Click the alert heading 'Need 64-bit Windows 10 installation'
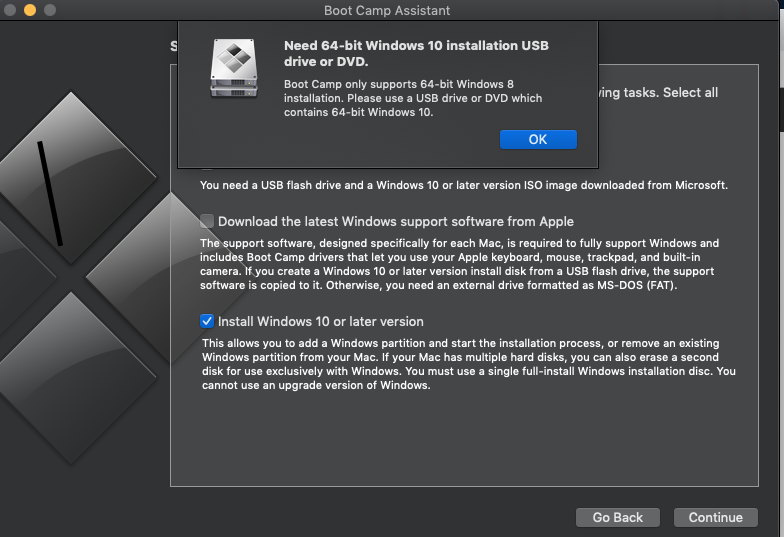 tap(416, 54)
